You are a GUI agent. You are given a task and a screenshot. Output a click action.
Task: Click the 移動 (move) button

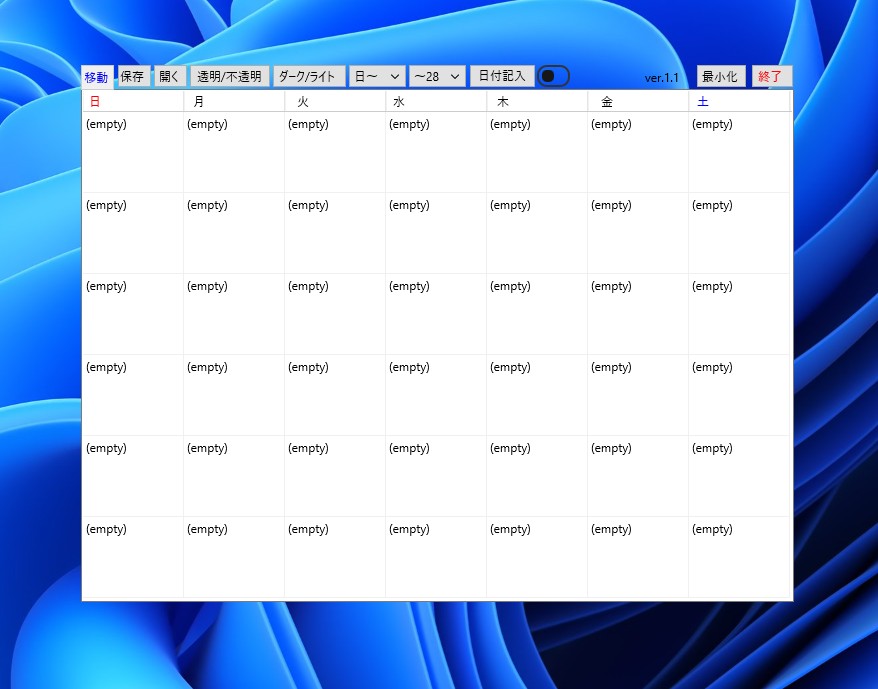tap(97, 77)
